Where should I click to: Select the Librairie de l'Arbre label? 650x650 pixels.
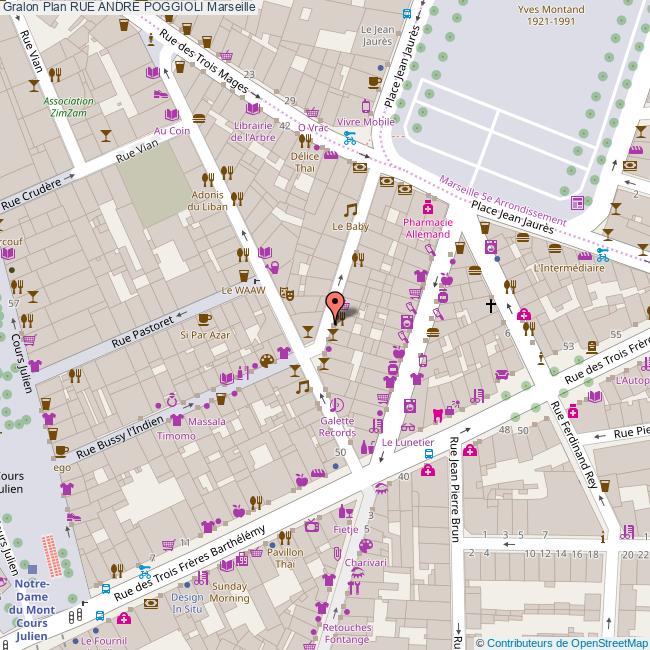[x=252, y=132]
